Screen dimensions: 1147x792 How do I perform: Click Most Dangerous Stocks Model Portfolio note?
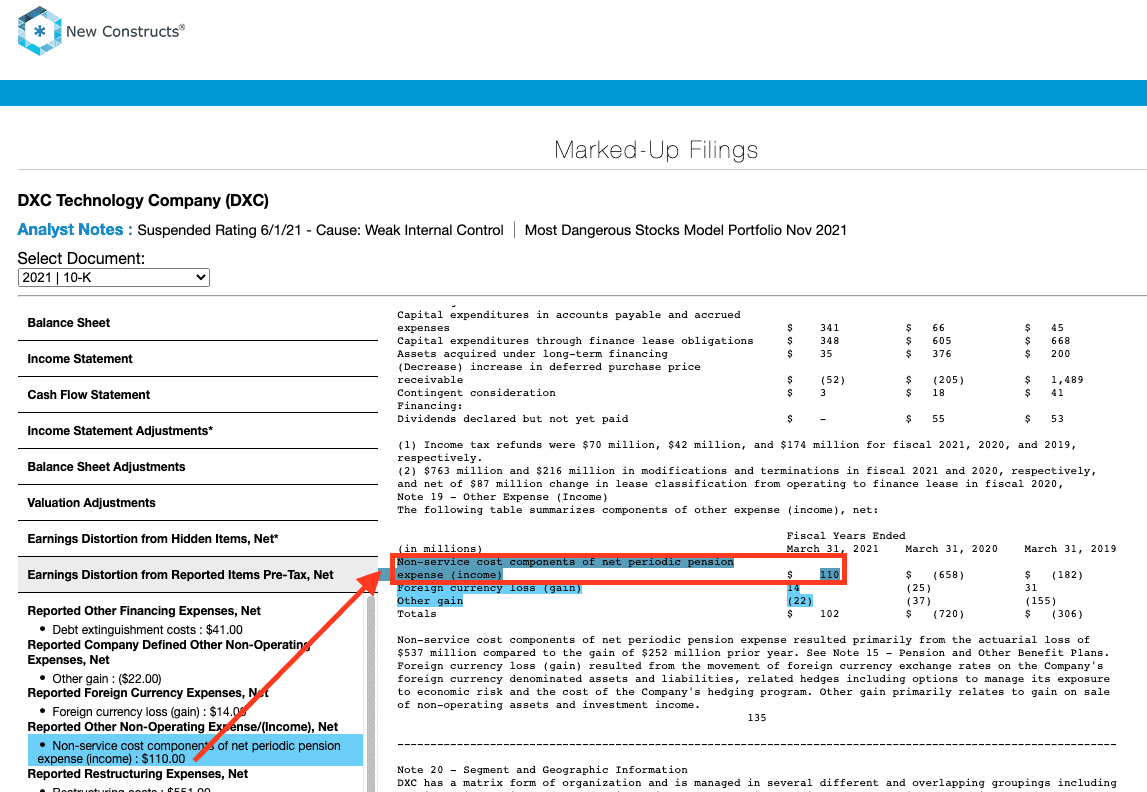pos(685,230)
